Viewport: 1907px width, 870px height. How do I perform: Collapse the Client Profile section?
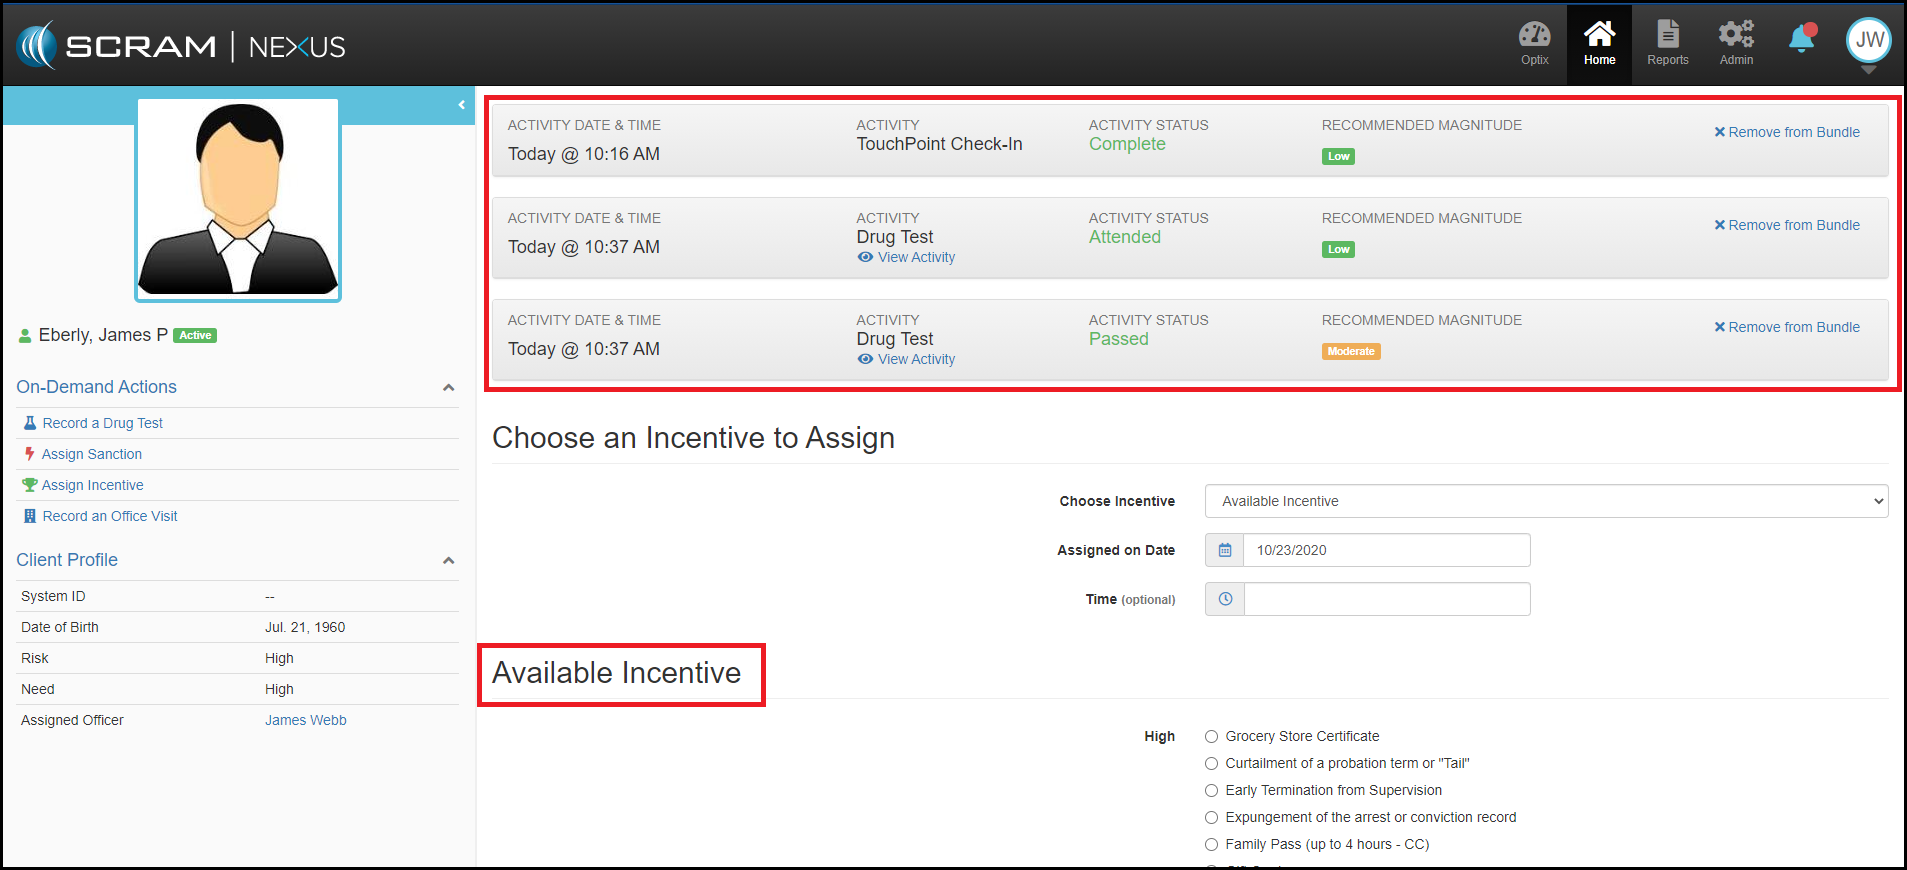click(x=449, y=561)
